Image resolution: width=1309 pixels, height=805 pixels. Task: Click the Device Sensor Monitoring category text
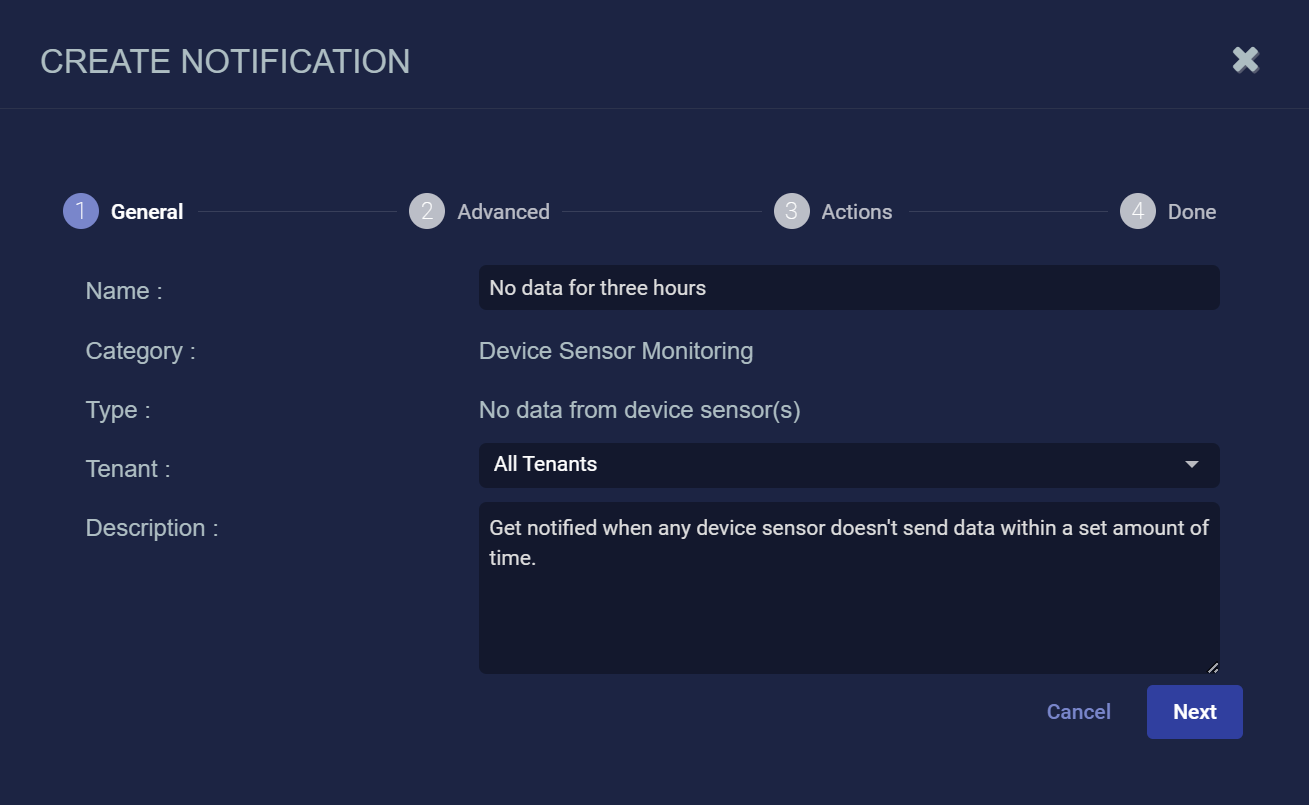pos(616,351)
